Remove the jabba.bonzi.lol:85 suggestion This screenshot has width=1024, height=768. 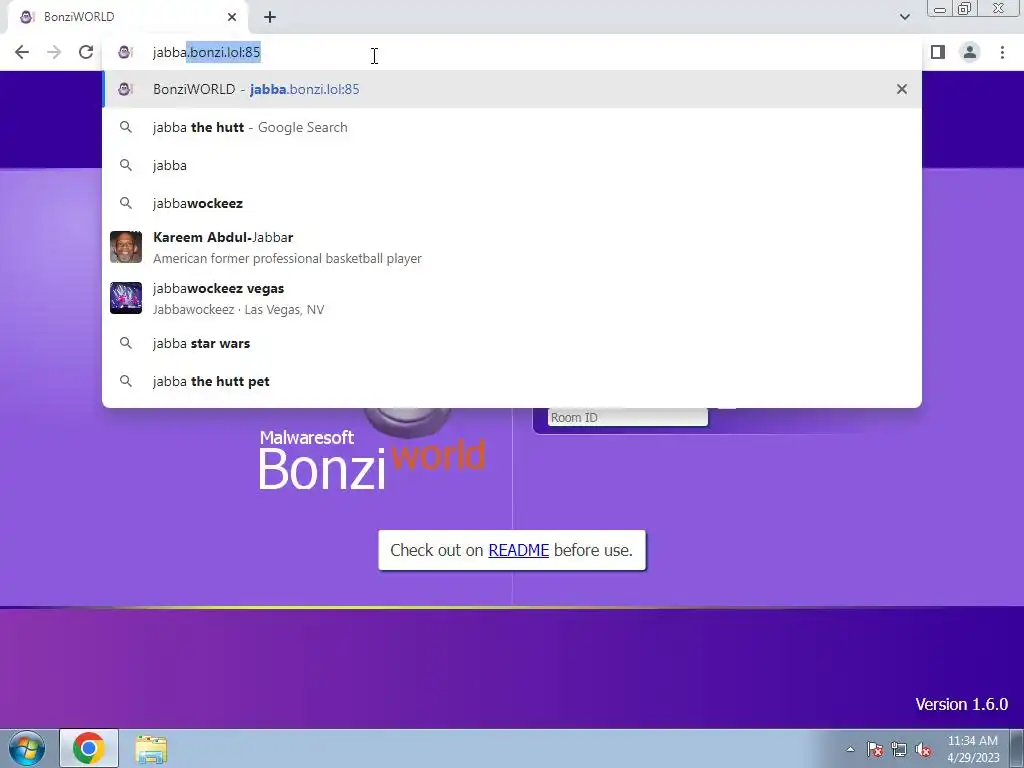tap(902, 89)
